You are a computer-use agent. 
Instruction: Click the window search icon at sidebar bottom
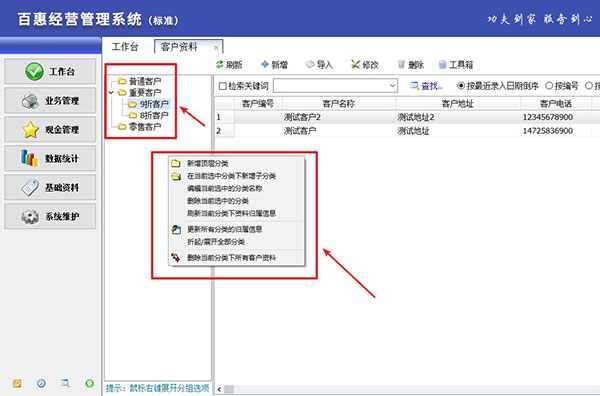coord(65,383)
